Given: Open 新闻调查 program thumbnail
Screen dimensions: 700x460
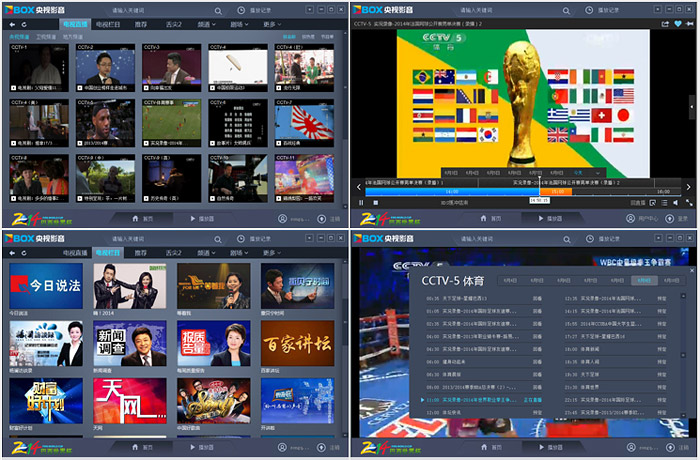Looking at the screenshot, I should coord(130,343).
